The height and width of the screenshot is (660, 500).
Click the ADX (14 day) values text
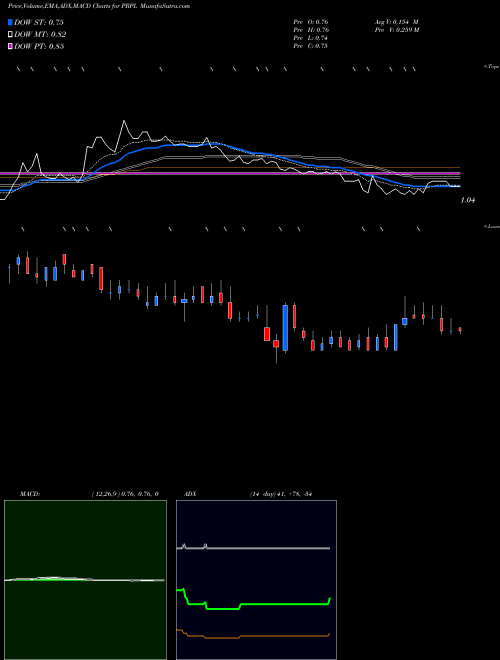point(280,494)
